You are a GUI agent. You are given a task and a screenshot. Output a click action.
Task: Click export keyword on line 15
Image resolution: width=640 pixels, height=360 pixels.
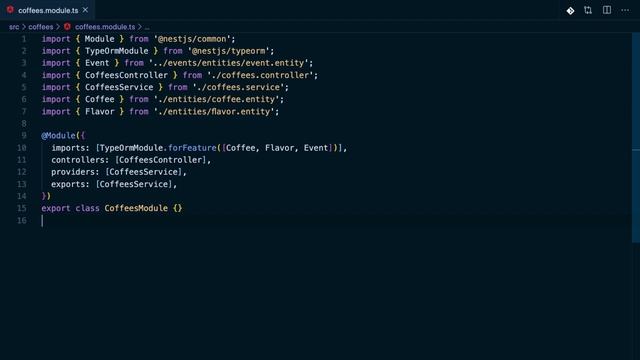pos(56,208)
